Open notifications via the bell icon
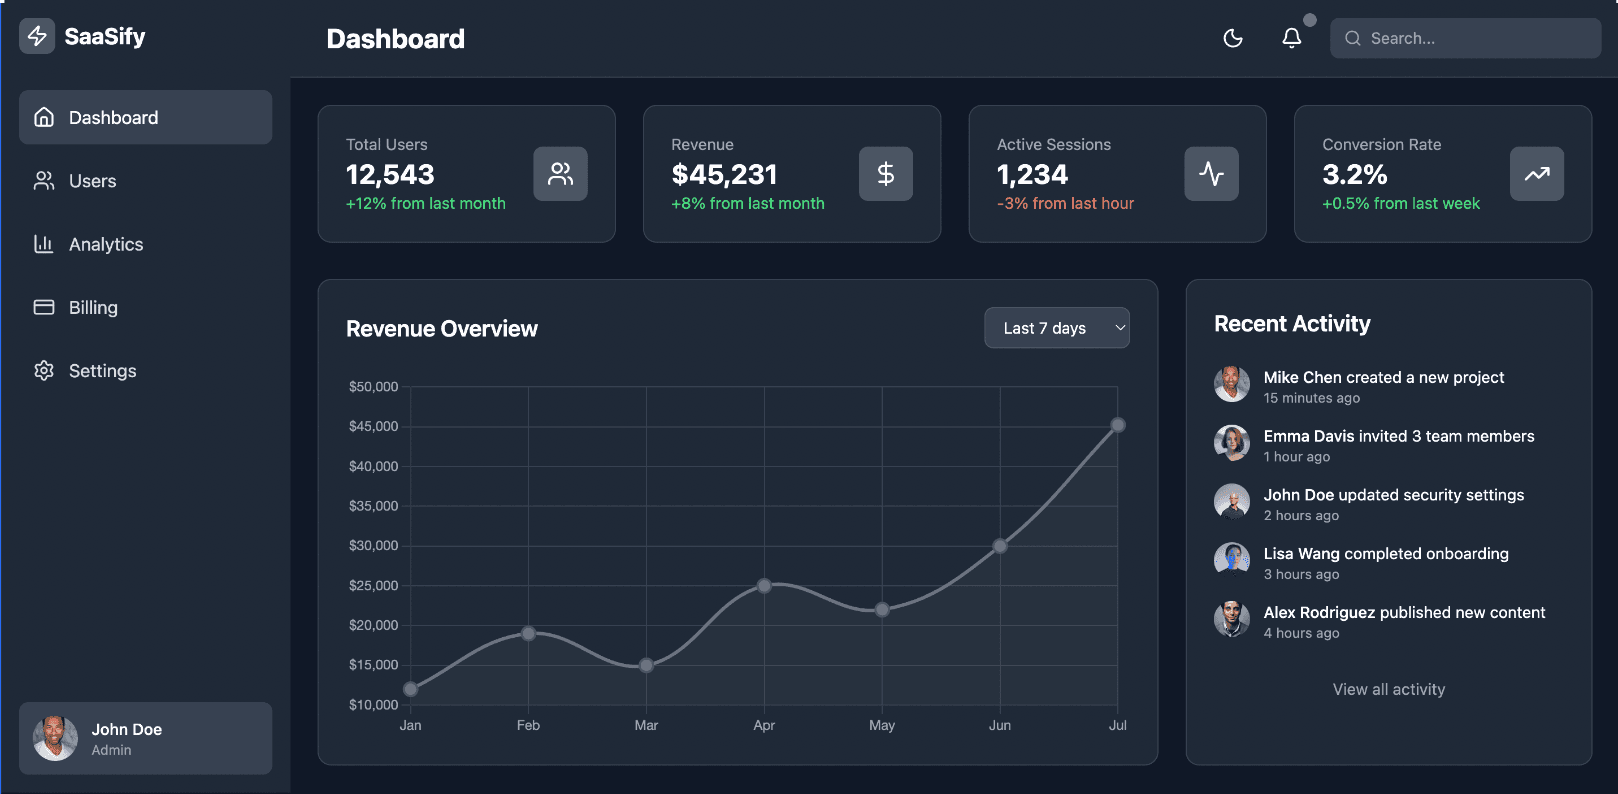The image size is (1618, 794). (1291, 38)
